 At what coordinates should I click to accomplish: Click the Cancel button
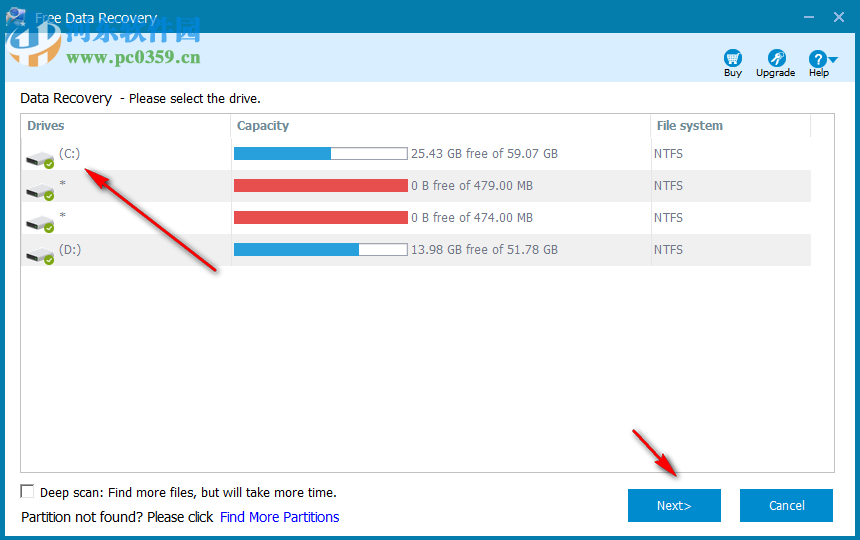point(786,505)
